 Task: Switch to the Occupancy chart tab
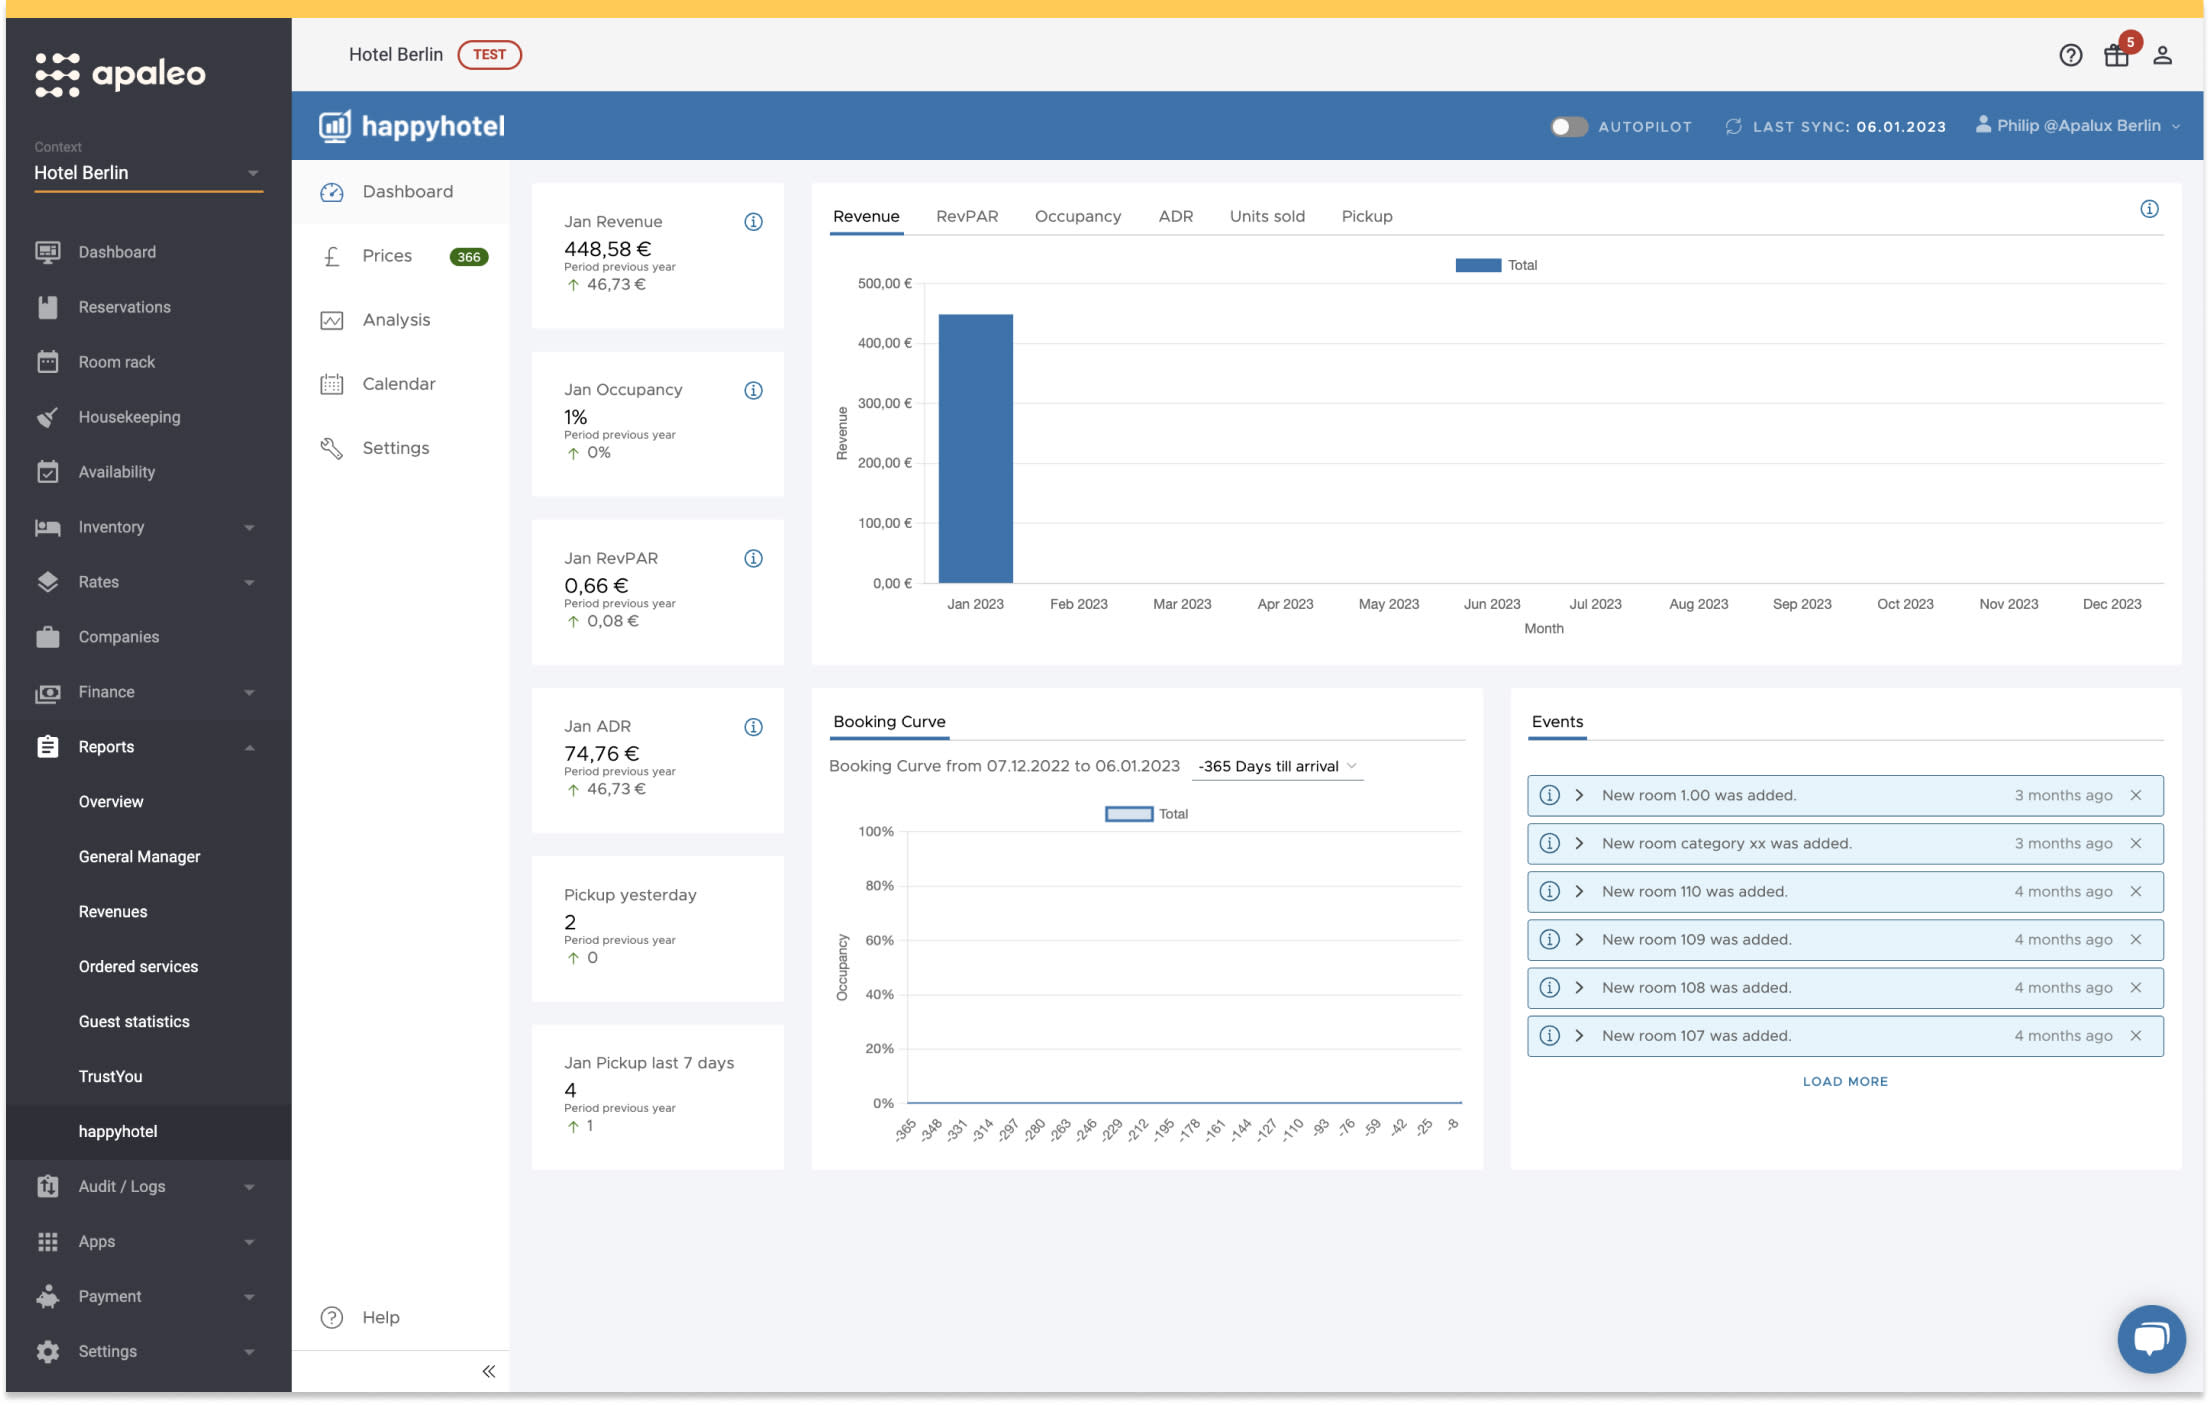click(x=1077, y=216)
